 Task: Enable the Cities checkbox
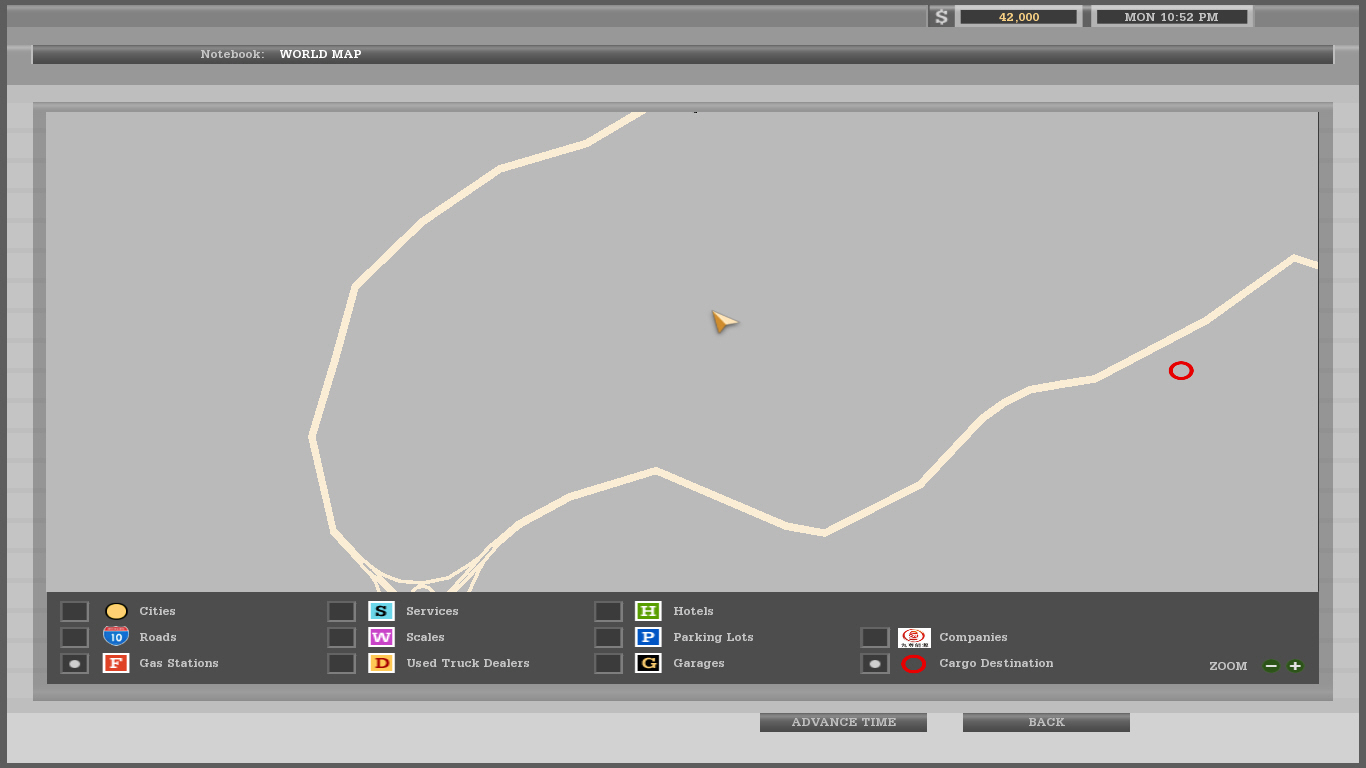click(x=74, y=611)
